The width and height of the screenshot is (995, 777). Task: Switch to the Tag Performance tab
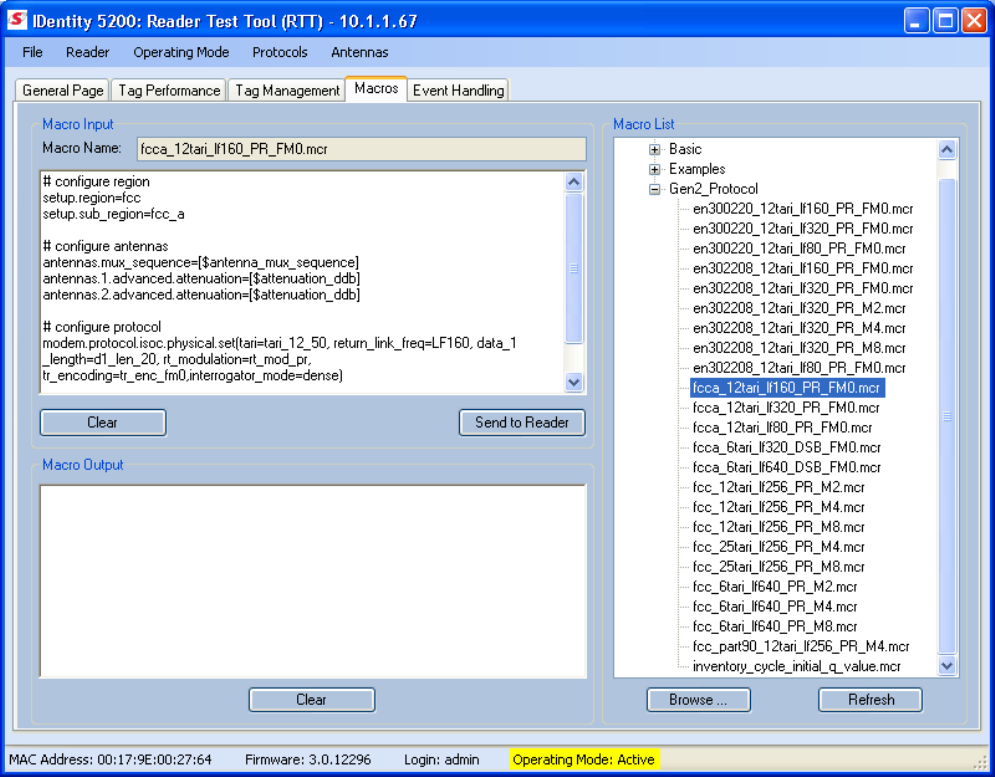169,90
